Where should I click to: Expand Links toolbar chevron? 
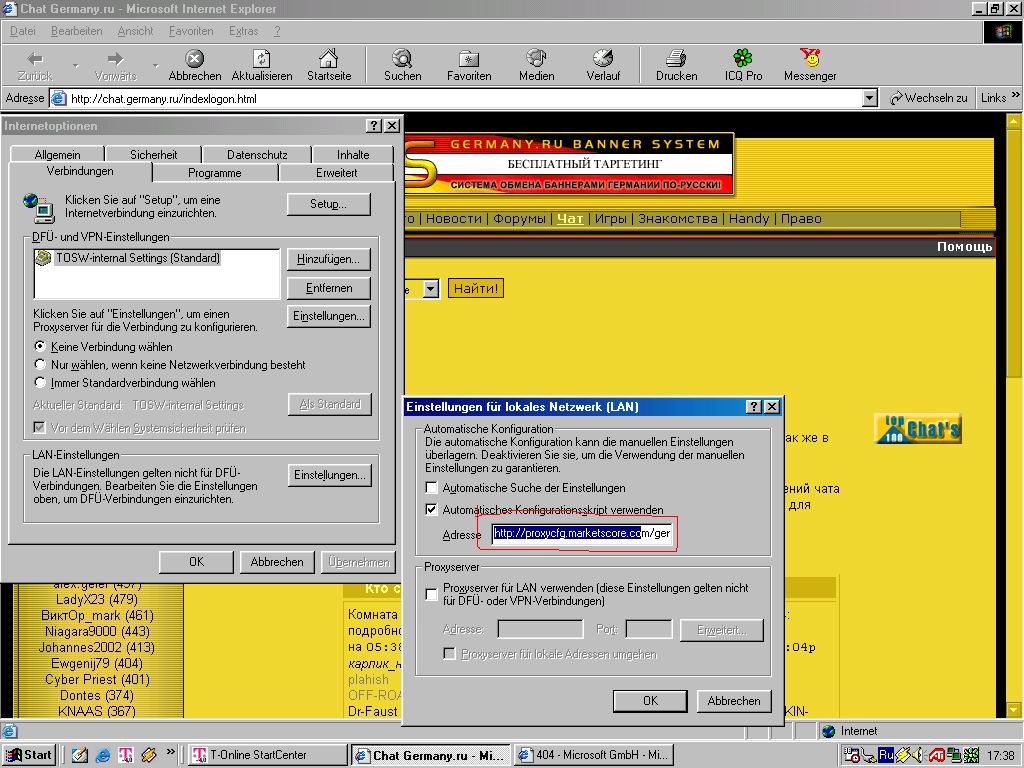point(1016,95)
